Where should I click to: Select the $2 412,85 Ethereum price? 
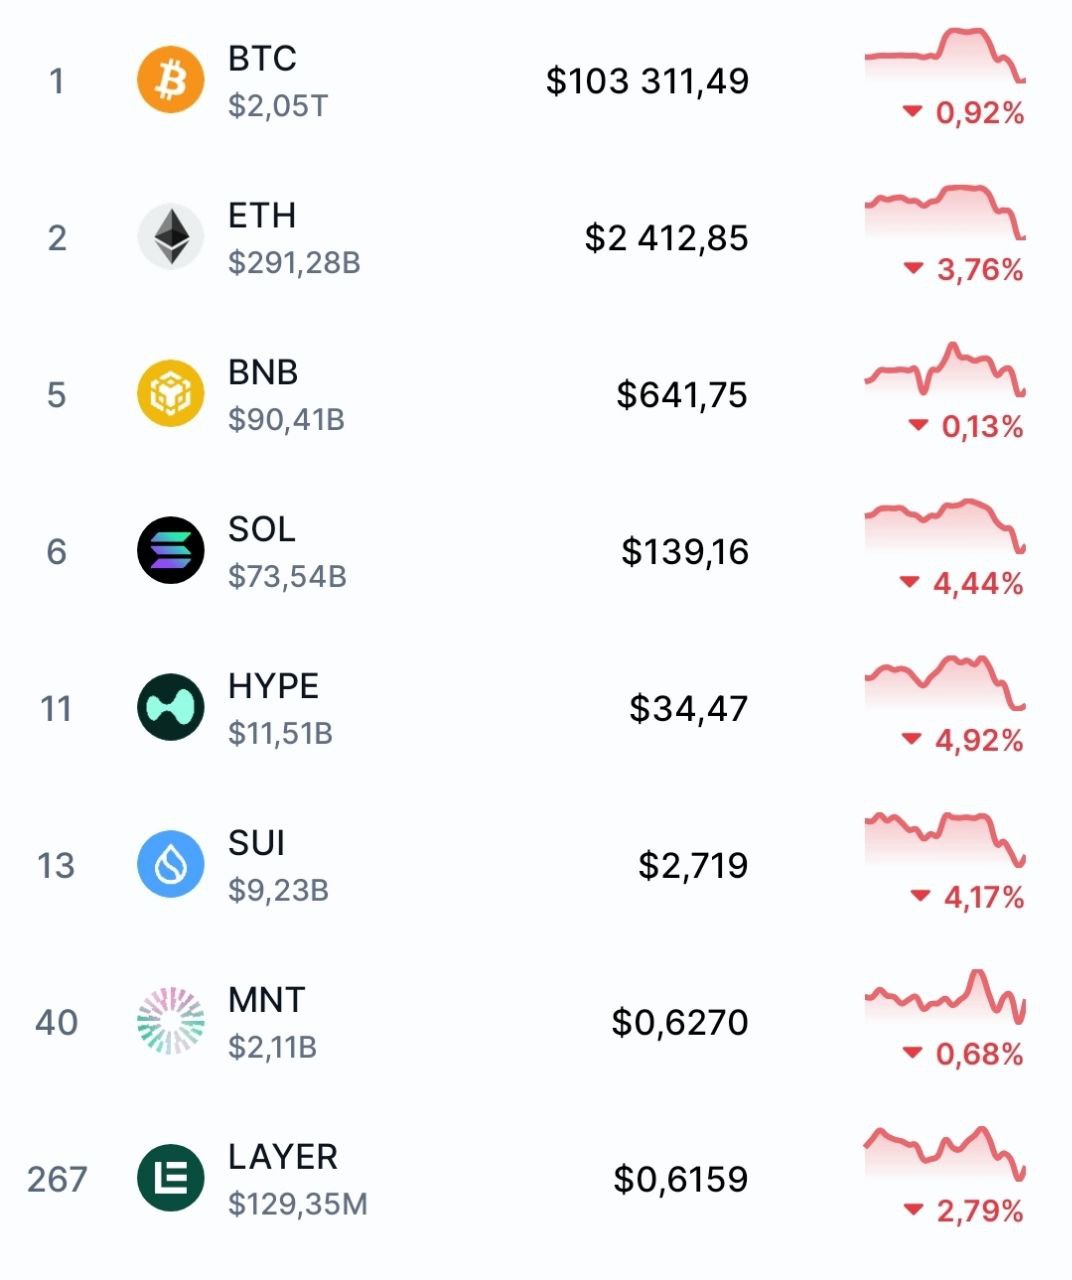(x=666, y=238)
